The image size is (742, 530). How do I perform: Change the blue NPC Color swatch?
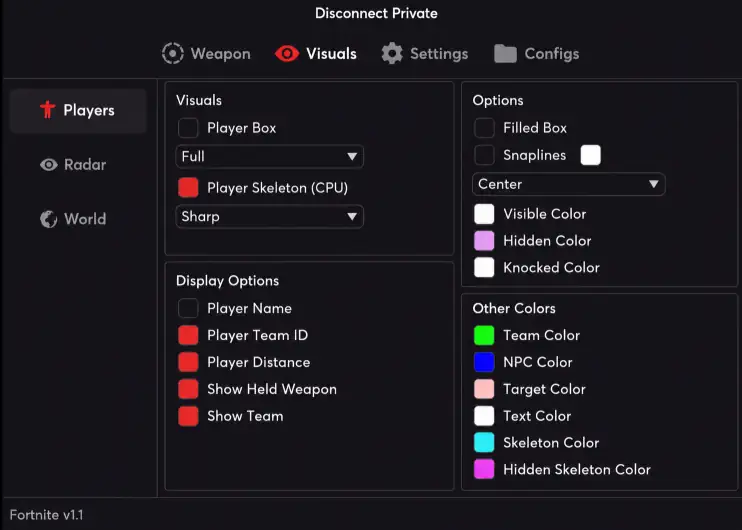point(484,362)
